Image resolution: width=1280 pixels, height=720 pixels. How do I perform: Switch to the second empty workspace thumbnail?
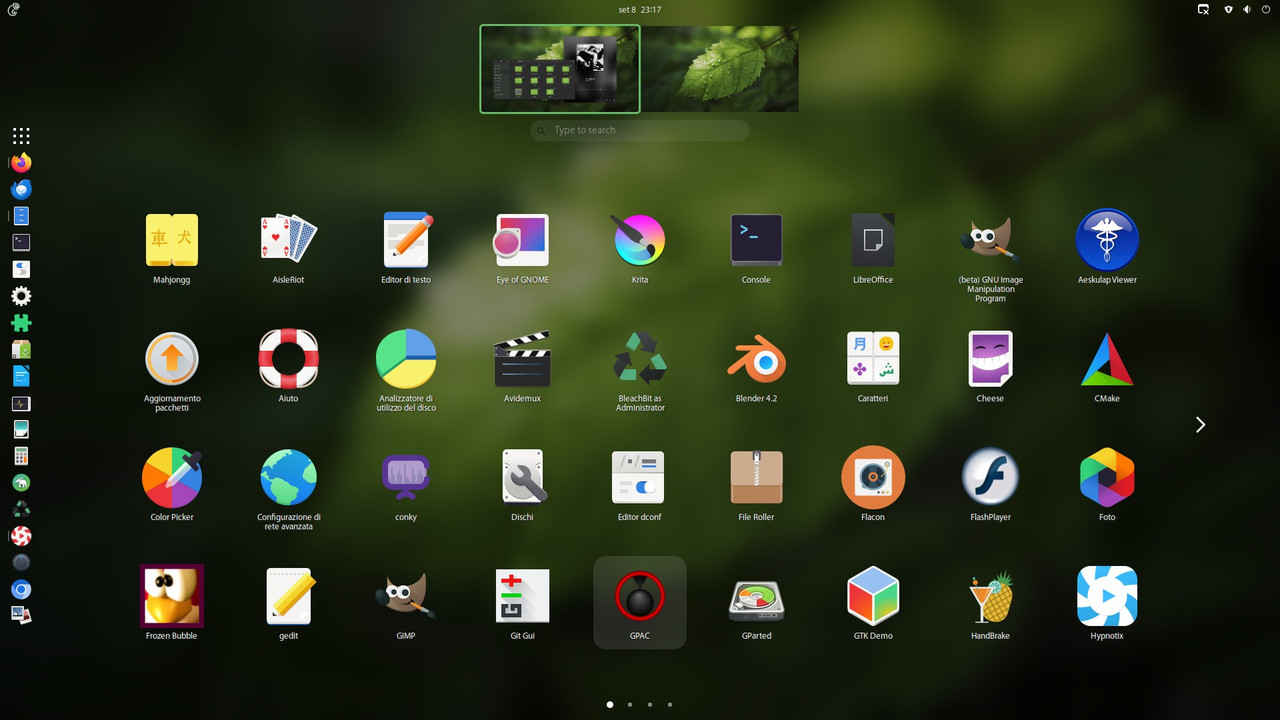[x=720, y=69]
